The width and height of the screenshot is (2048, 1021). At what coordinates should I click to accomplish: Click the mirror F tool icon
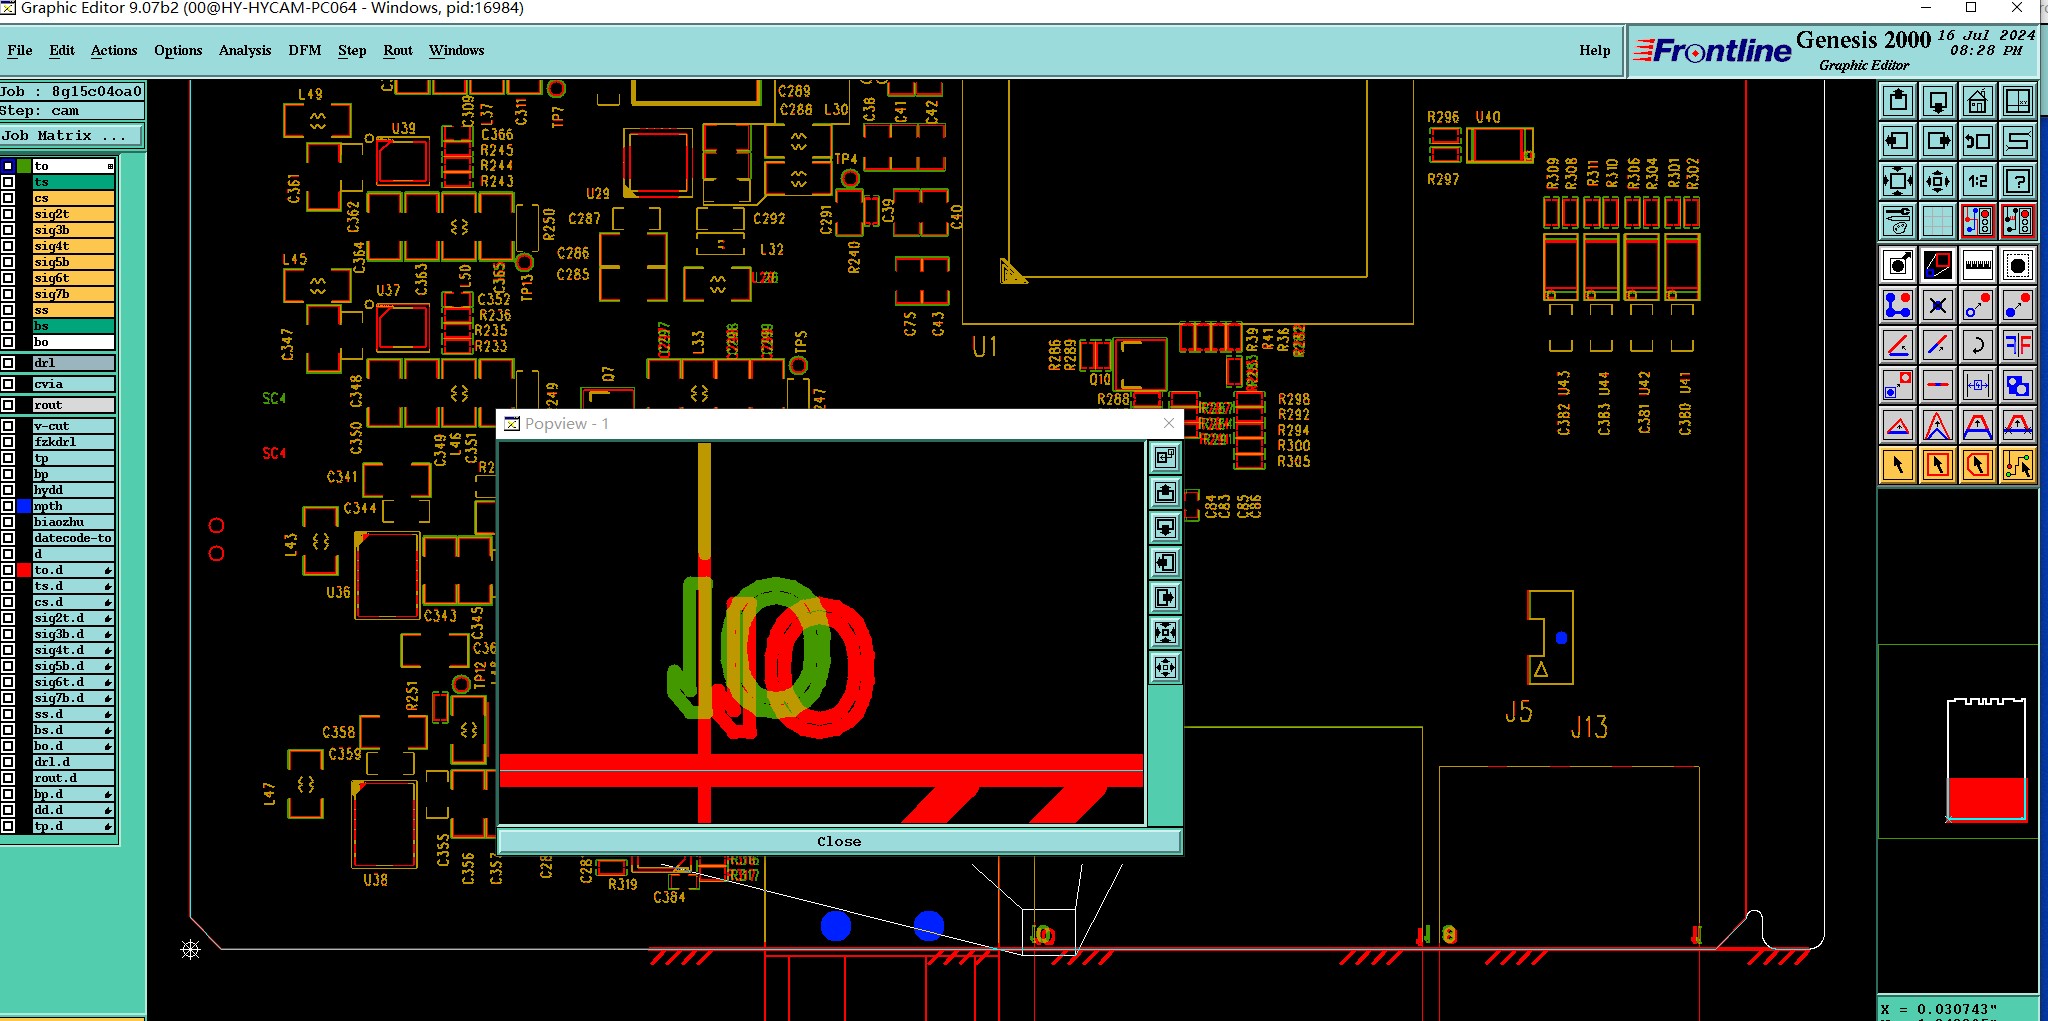coord(2018,345)
